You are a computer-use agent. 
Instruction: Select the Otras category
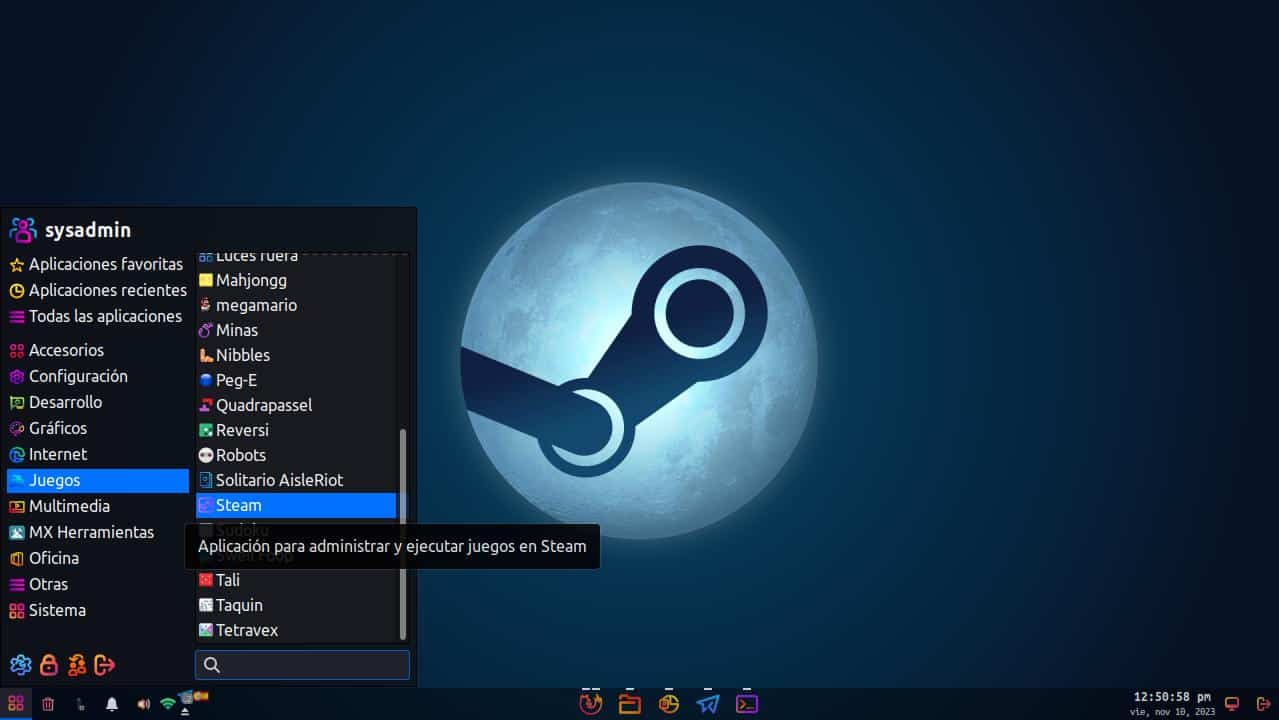97,584
